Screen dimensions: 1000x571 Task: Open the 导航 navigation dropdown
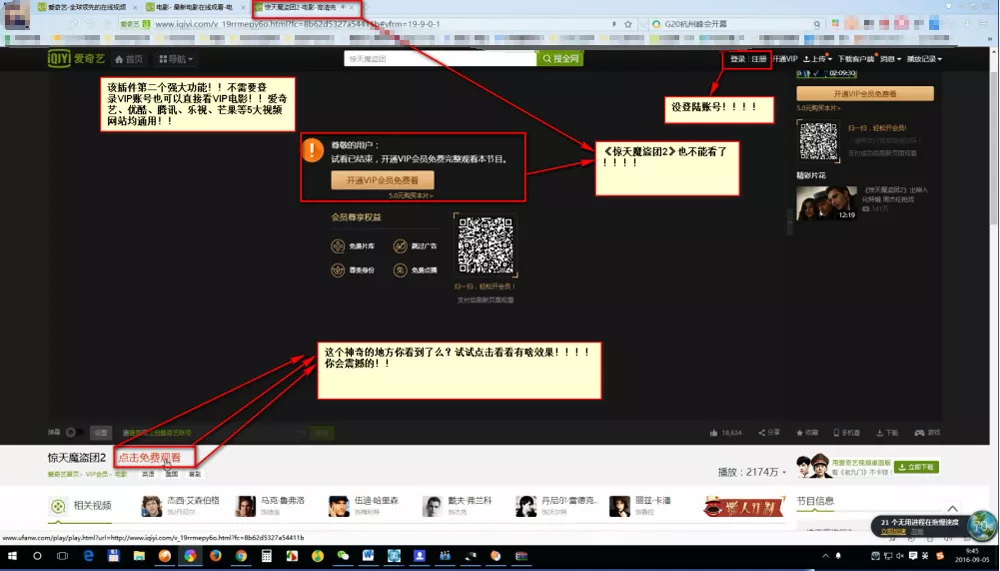pos(176,59)
